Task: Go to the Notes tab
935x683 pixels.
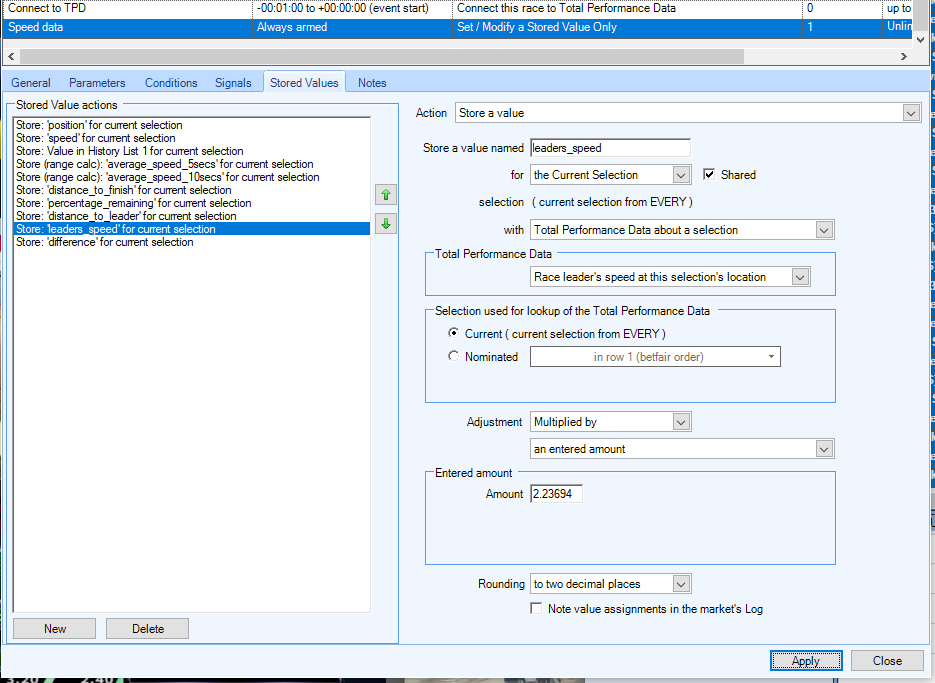Action: point(372,83)
